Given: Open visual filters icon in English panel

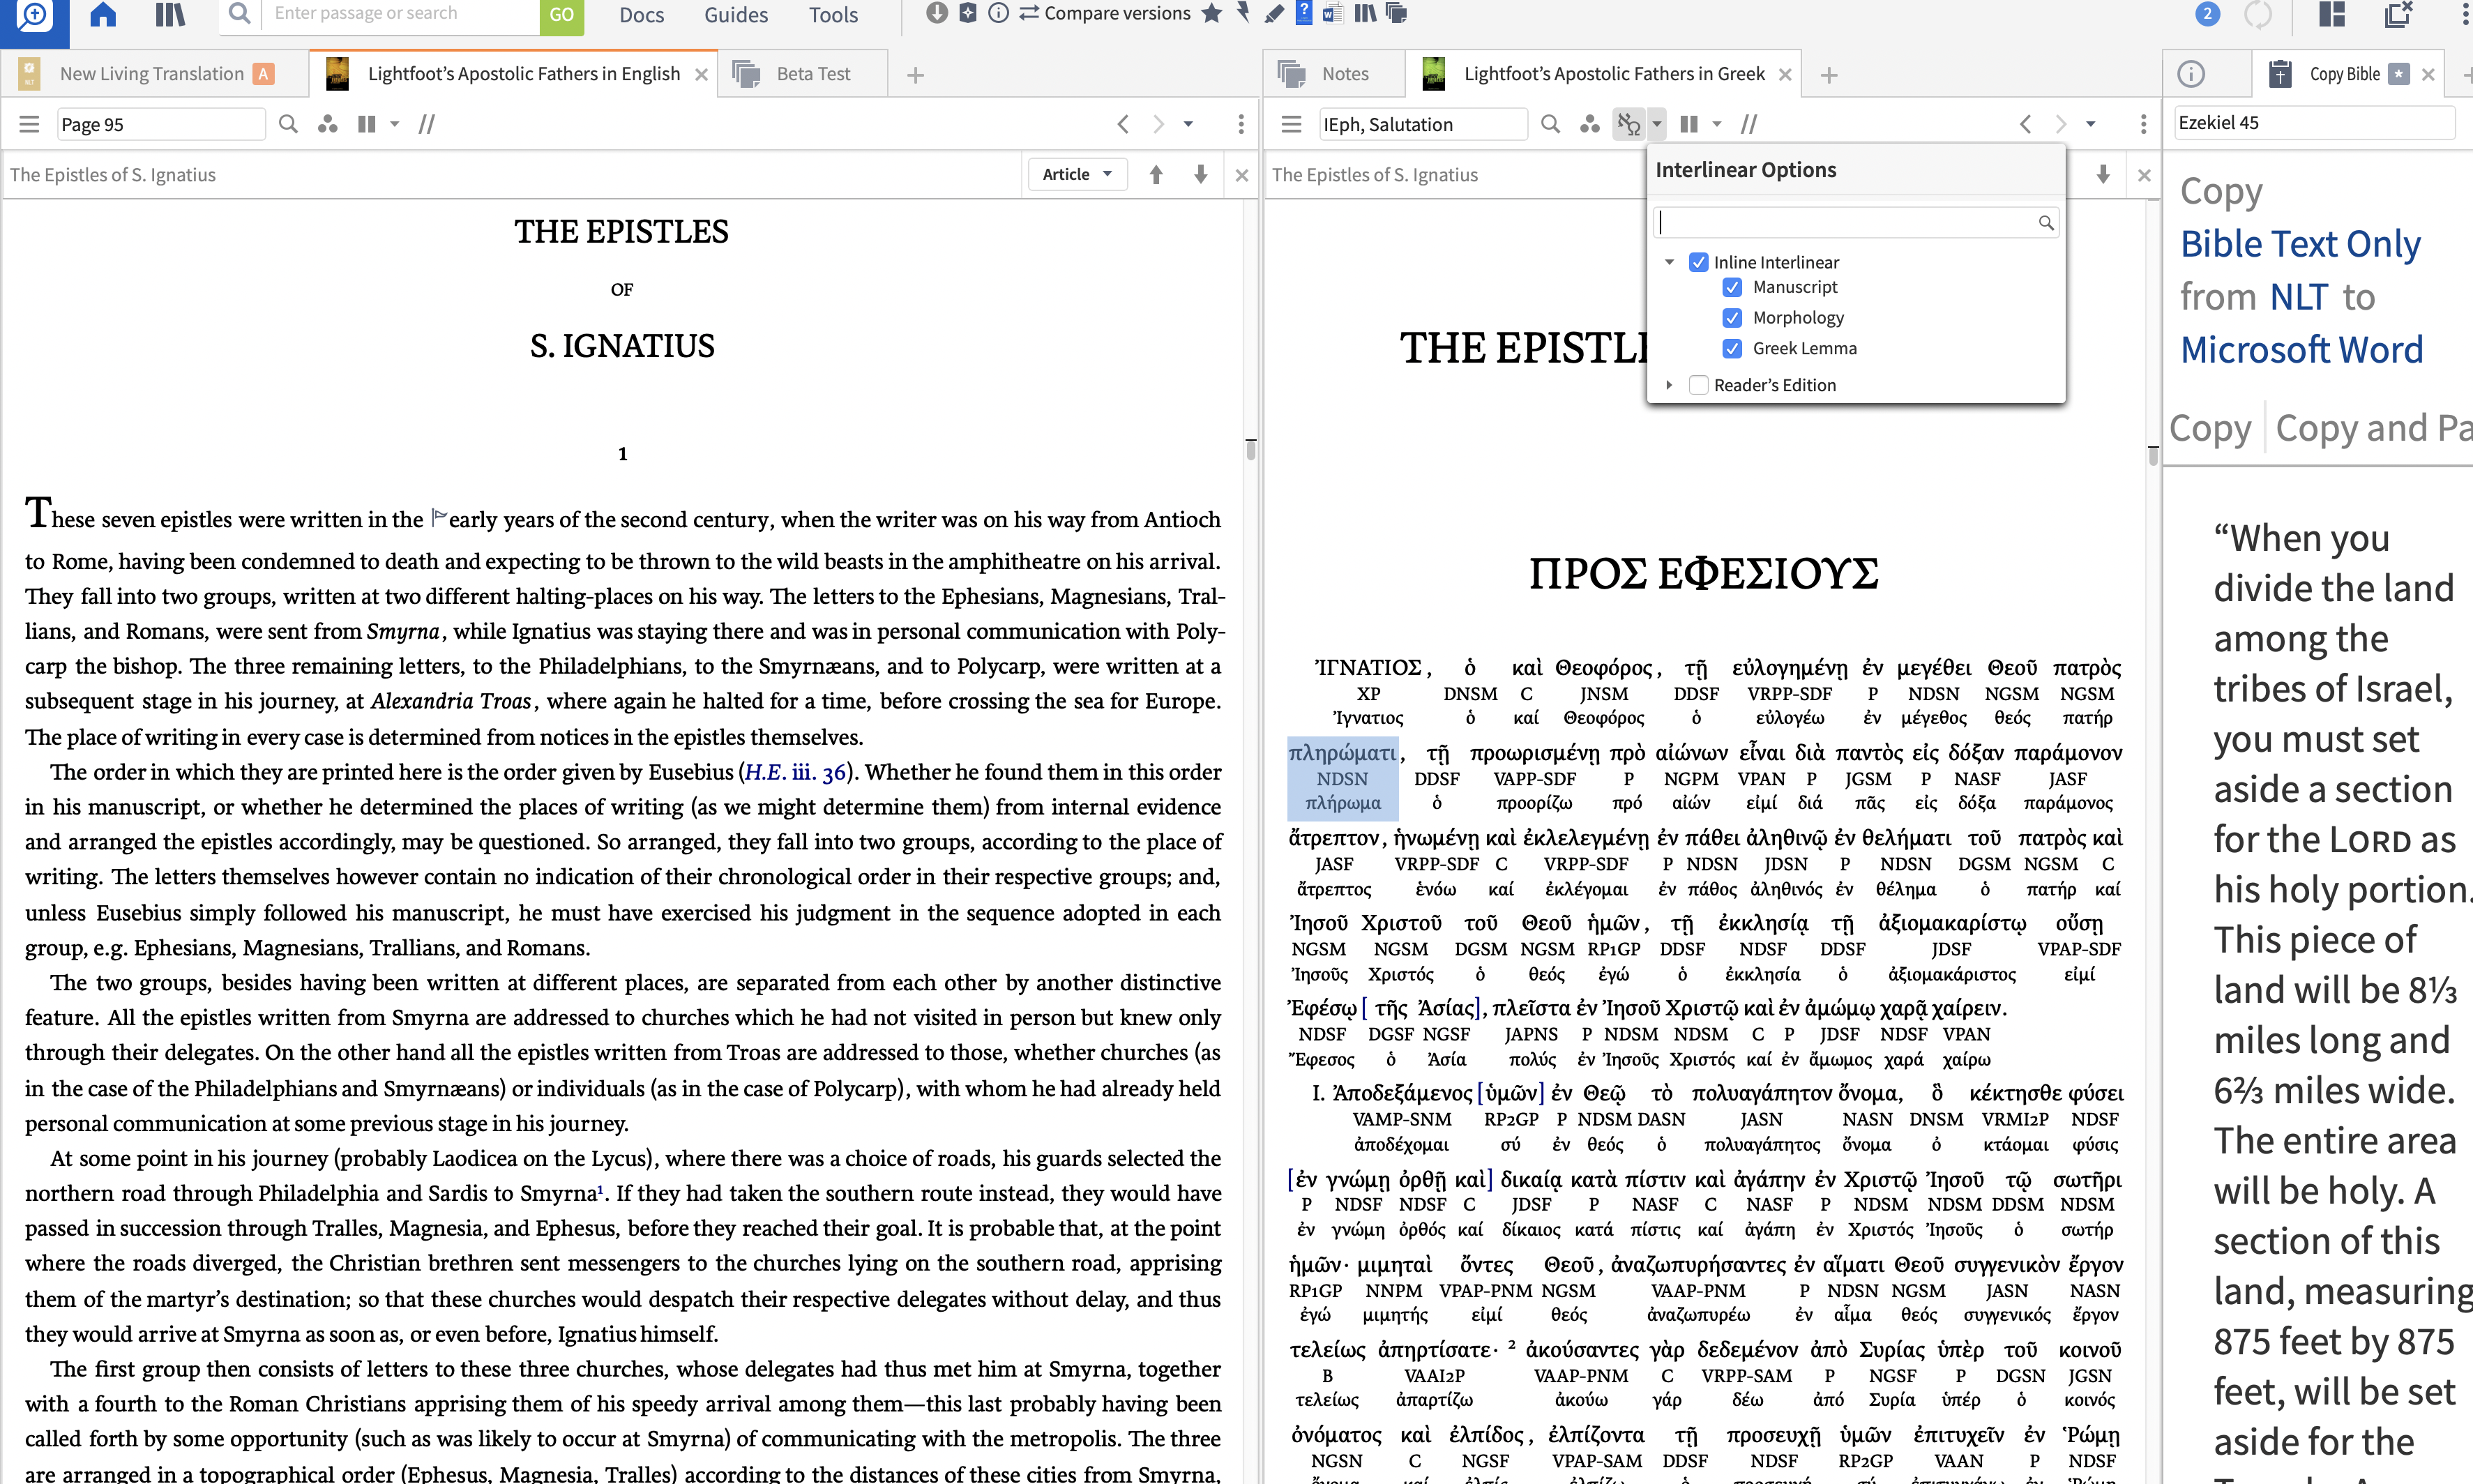Looking at the screenshot, I should tap(327, 124).
